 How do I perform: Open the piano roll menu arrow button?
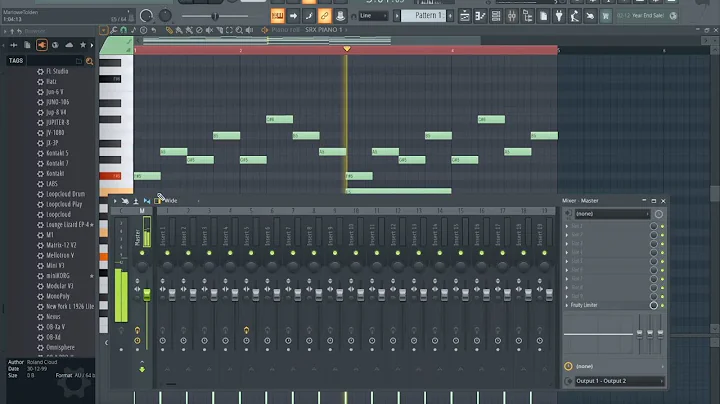pos(103,30)
